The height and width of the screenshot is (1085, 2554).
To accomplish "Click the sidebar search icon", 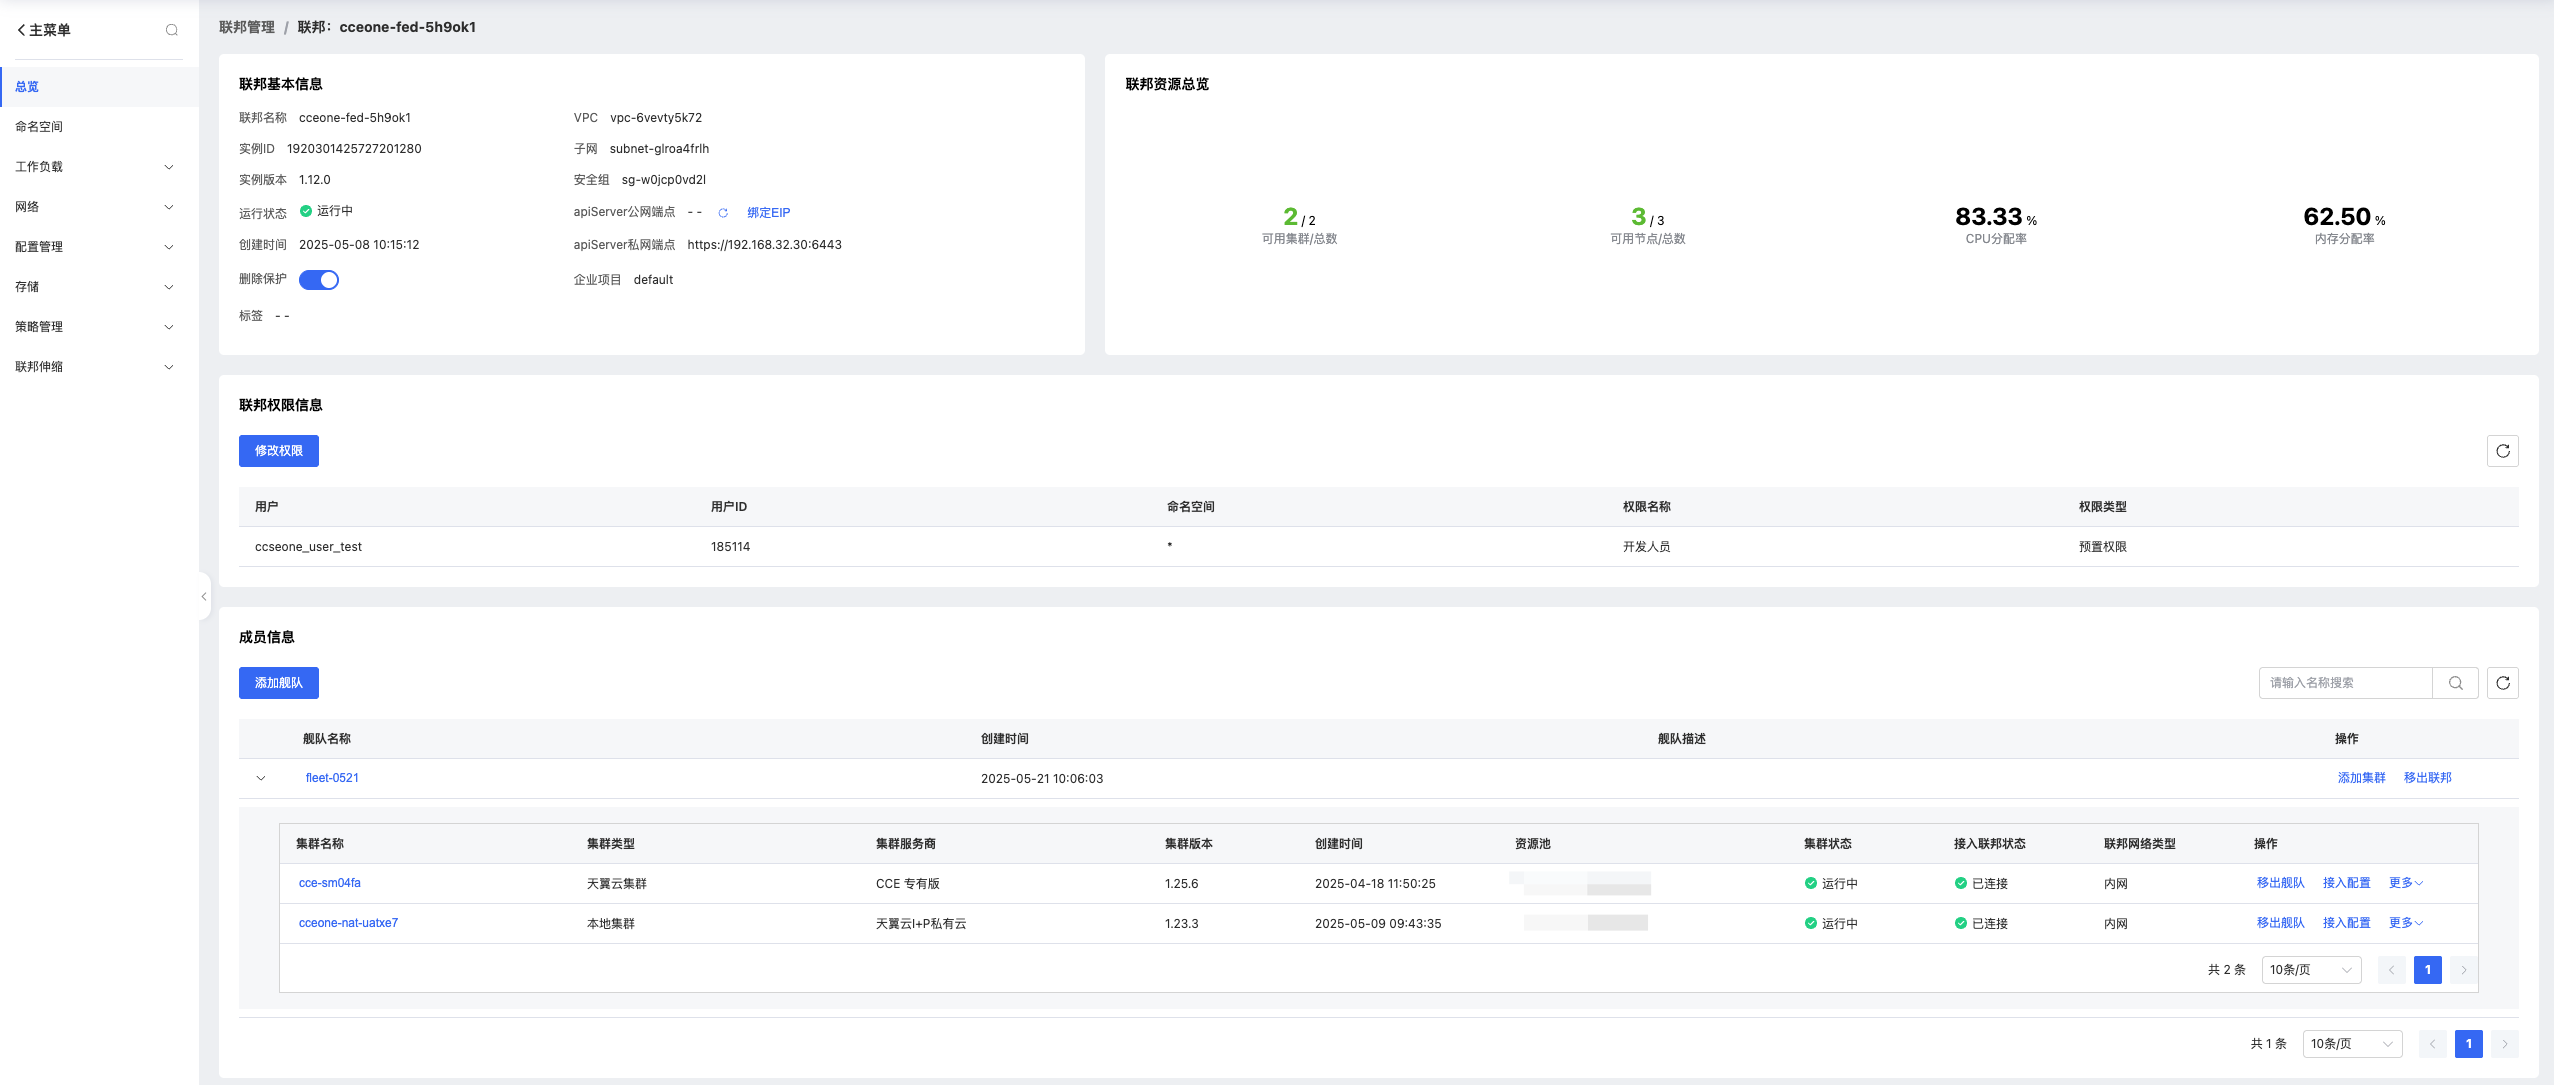I will coord(172,30).
